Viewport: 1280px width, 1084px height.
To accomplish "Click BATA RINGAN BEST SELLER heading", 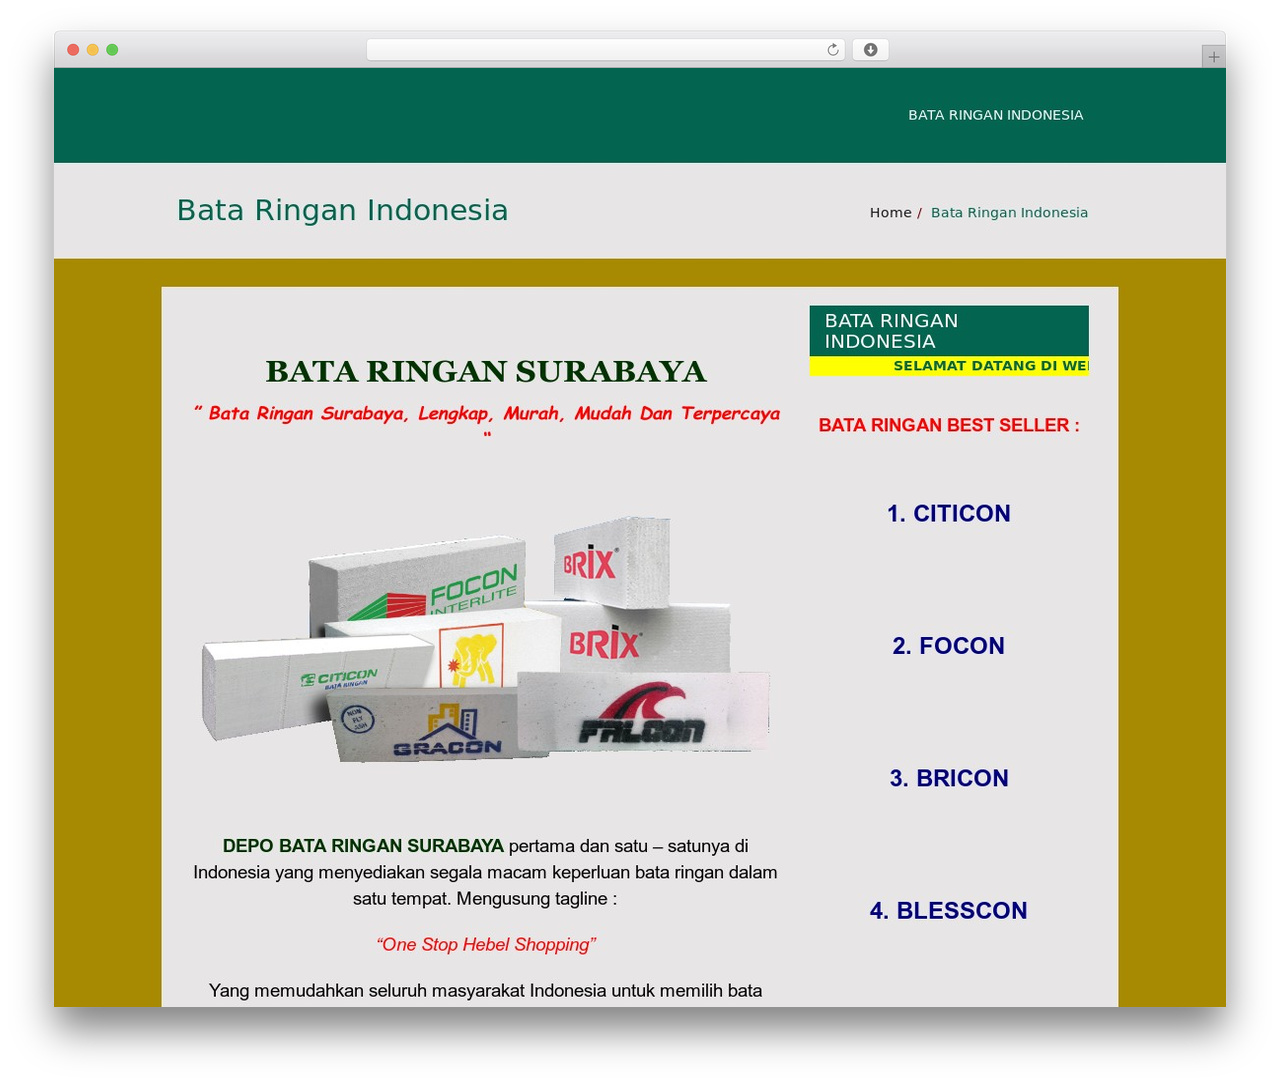I will [x=949, y=425].
